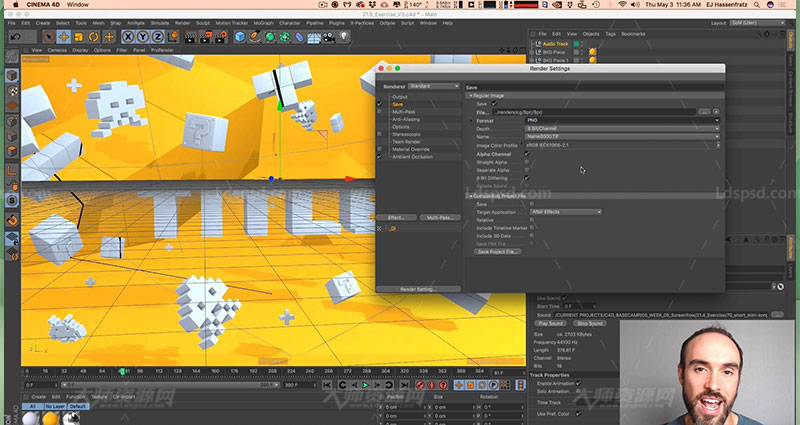Open the Render menu in menu bar
The width and height of the screenshot is (800, 425).
pos(182,23)
